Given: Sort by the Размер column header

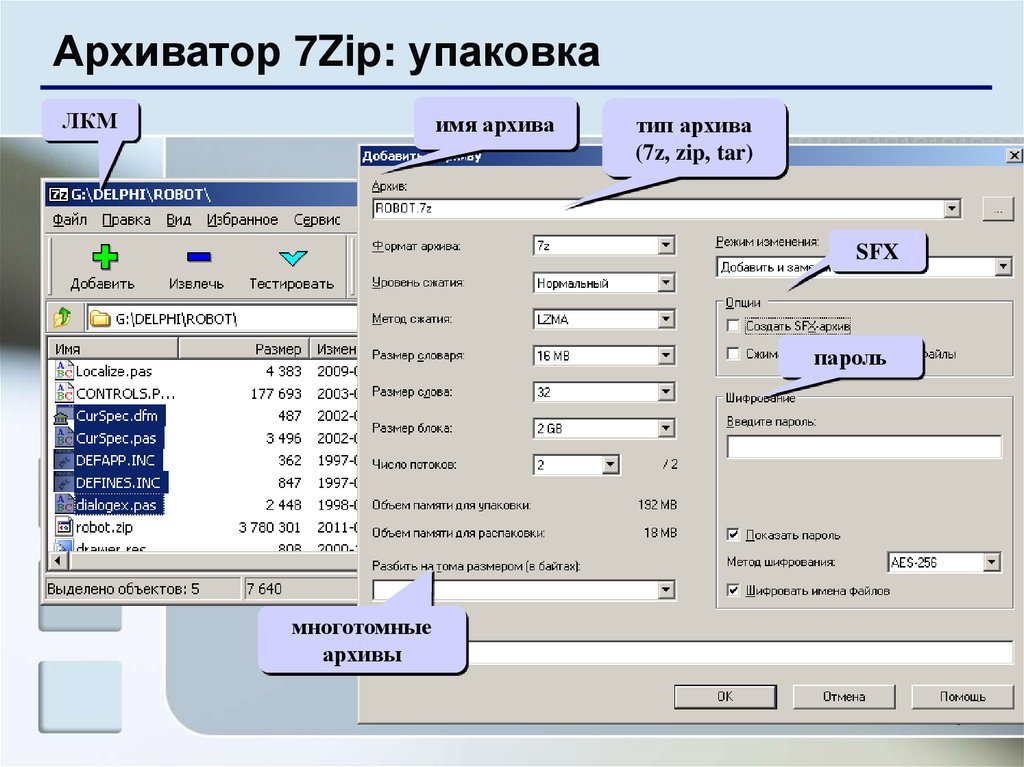Looking at the screenshot, I should (243, 349).
